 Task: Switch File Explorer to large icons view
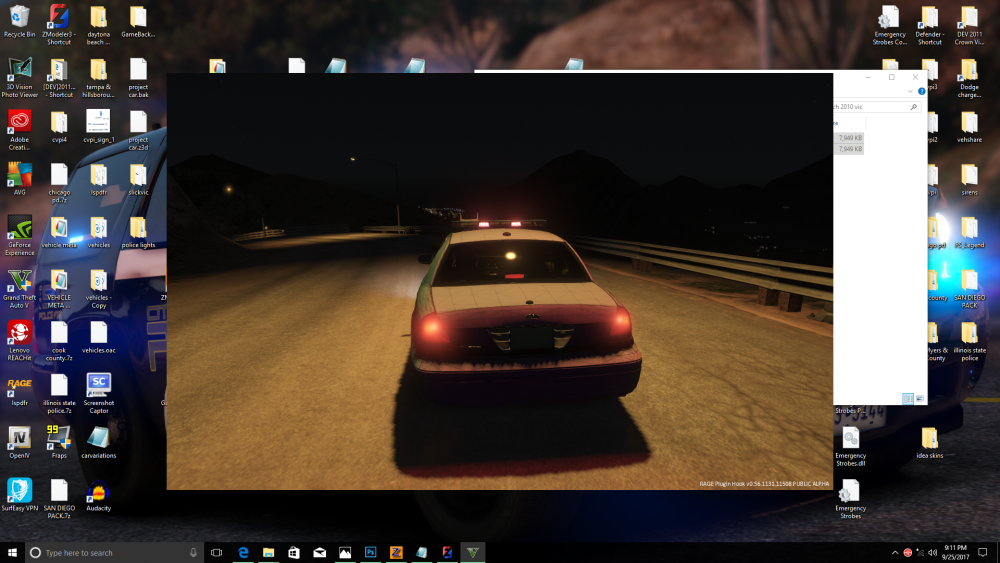click(920, 398)
